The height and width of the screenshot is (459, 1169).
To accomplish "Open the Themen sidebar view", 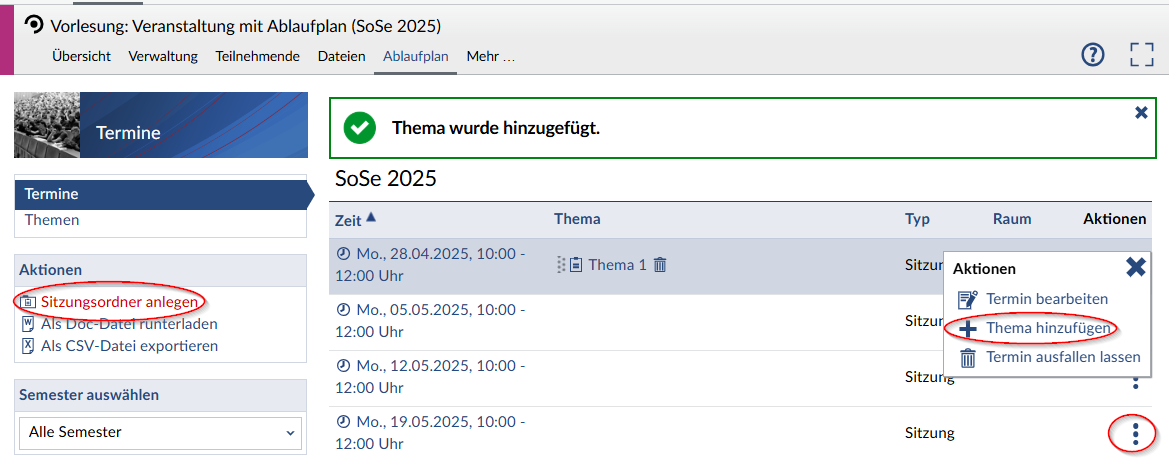I will pyautogui.click(x=52, y=220).
